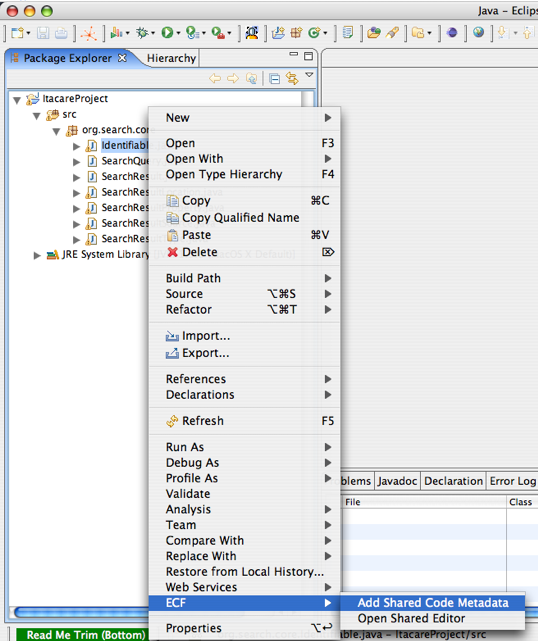Close the Package Explorer tab
This screenshot has width=538, height=641.
(122, 58)
